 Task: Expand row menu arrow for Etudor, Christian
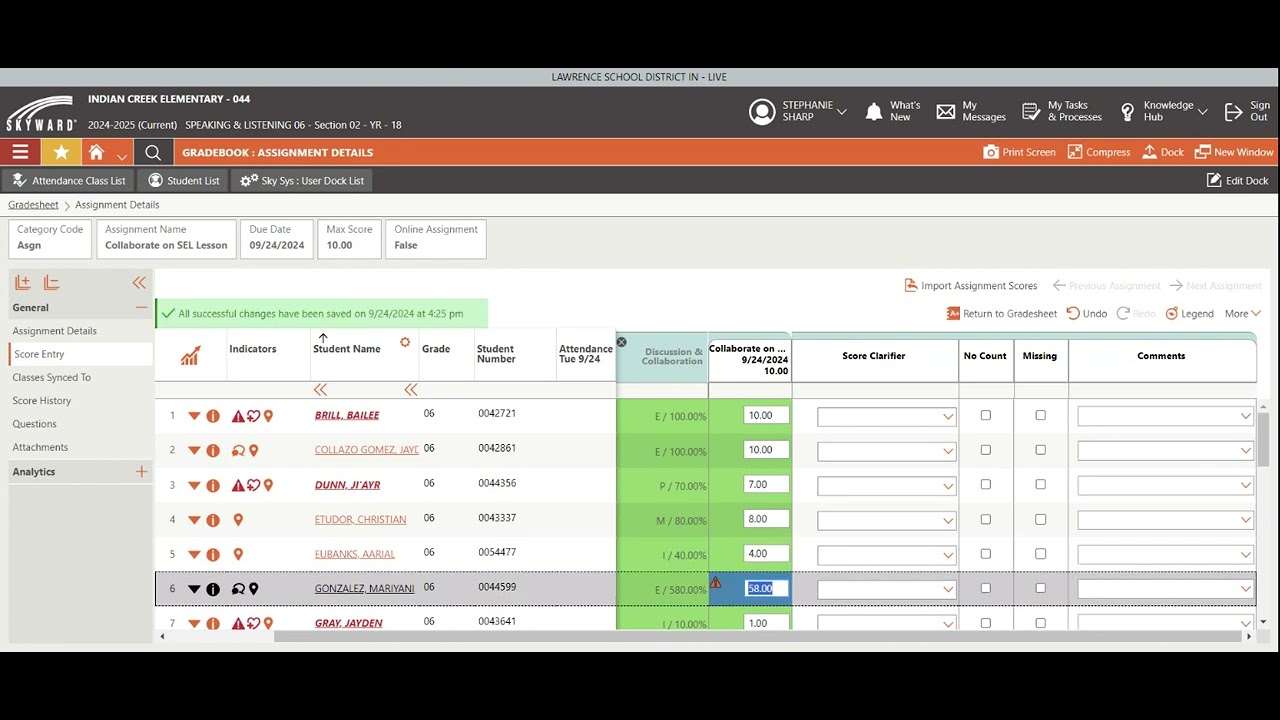(x=194, y=520)
